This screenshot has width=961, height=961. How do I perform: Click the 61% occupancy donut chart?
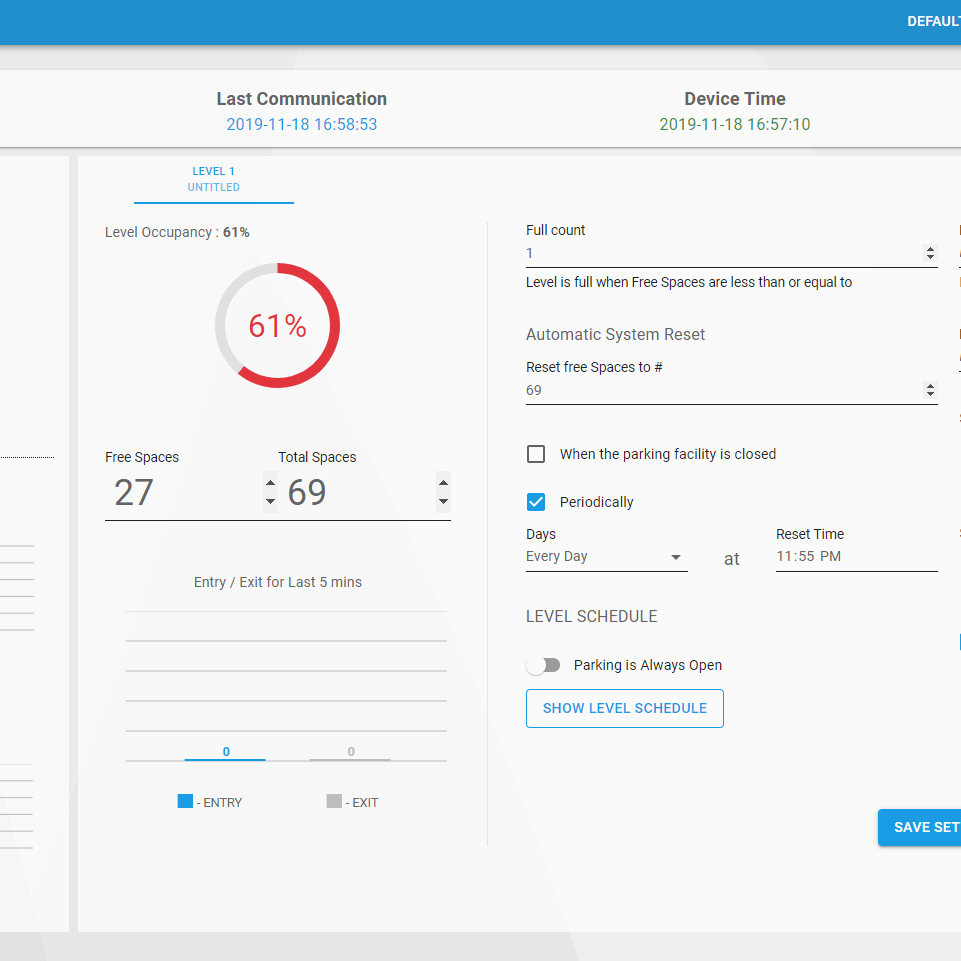[277, 326]
